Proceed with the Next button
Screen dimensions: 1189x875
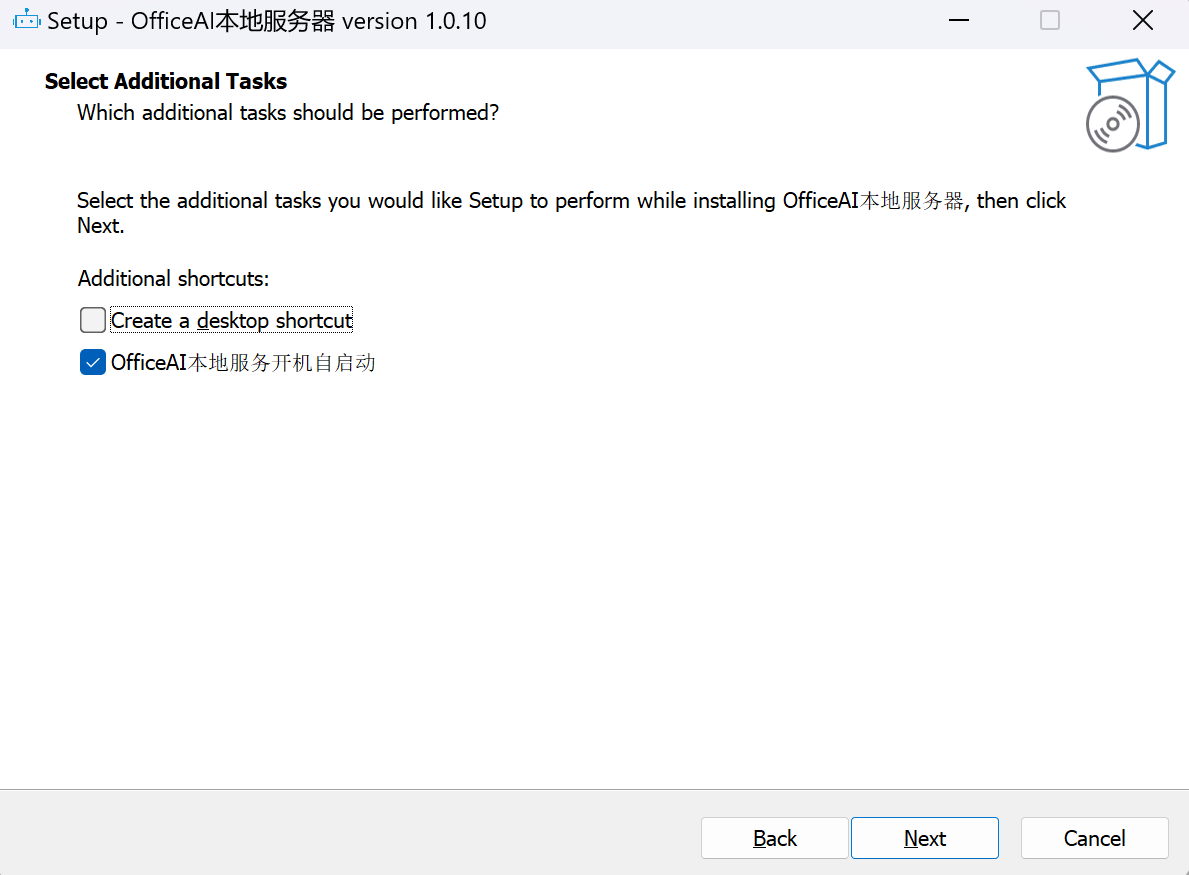tap(924, 838)
